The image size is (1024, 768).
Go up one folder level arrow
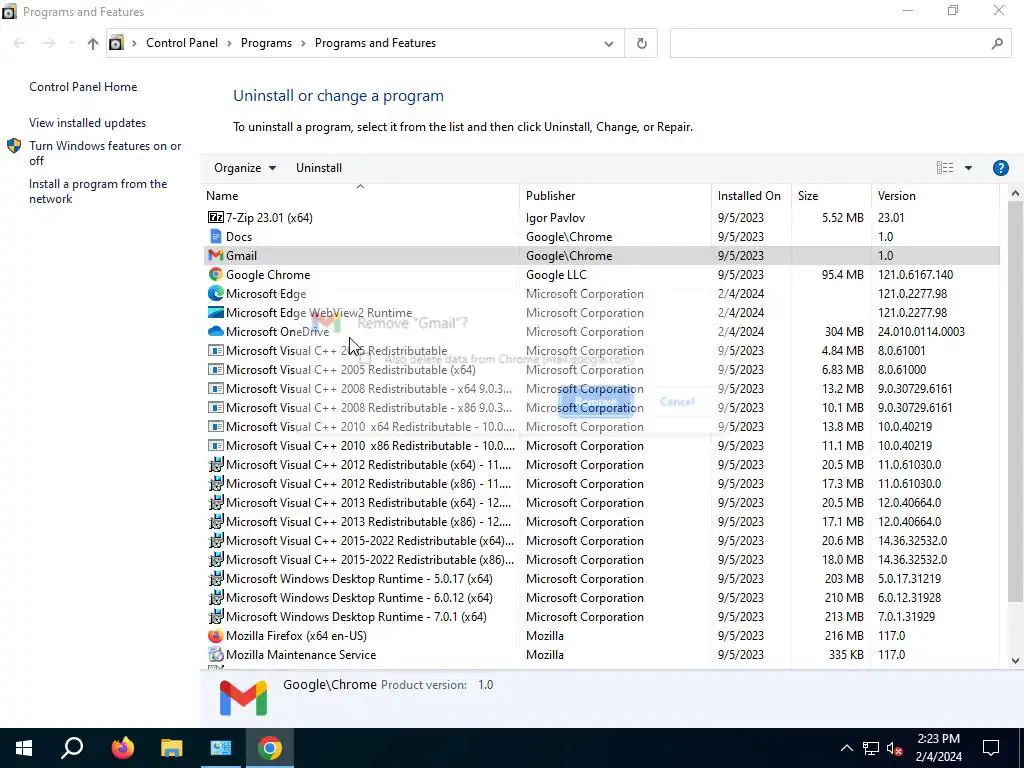(x=93, y=43)
